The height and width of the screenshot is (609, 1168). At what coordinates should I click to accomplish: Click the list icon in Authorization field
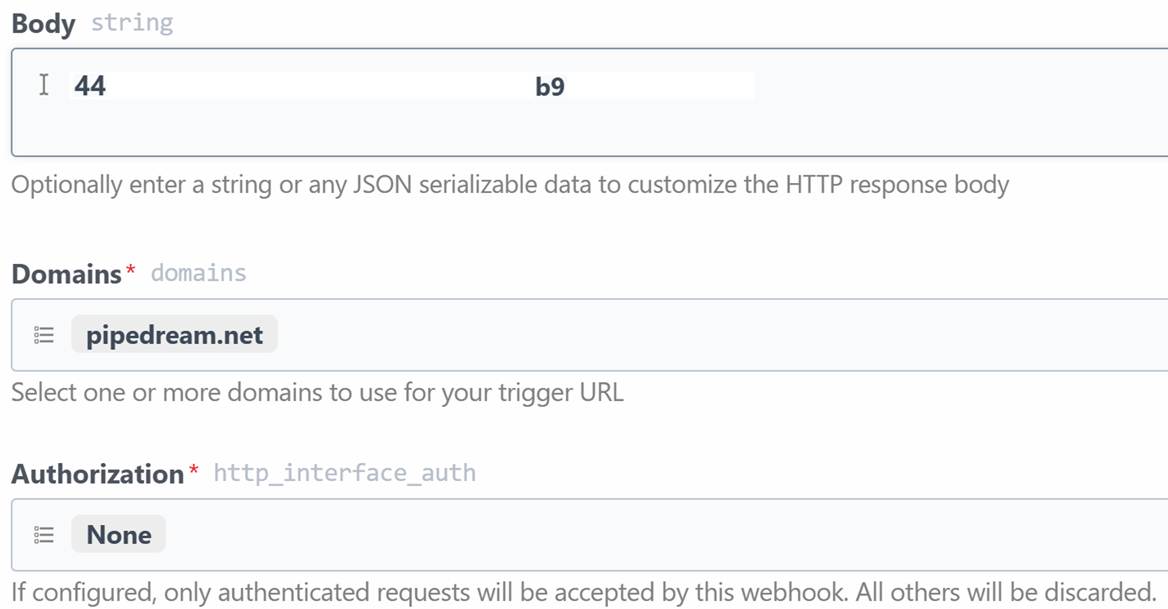(44, 535)
